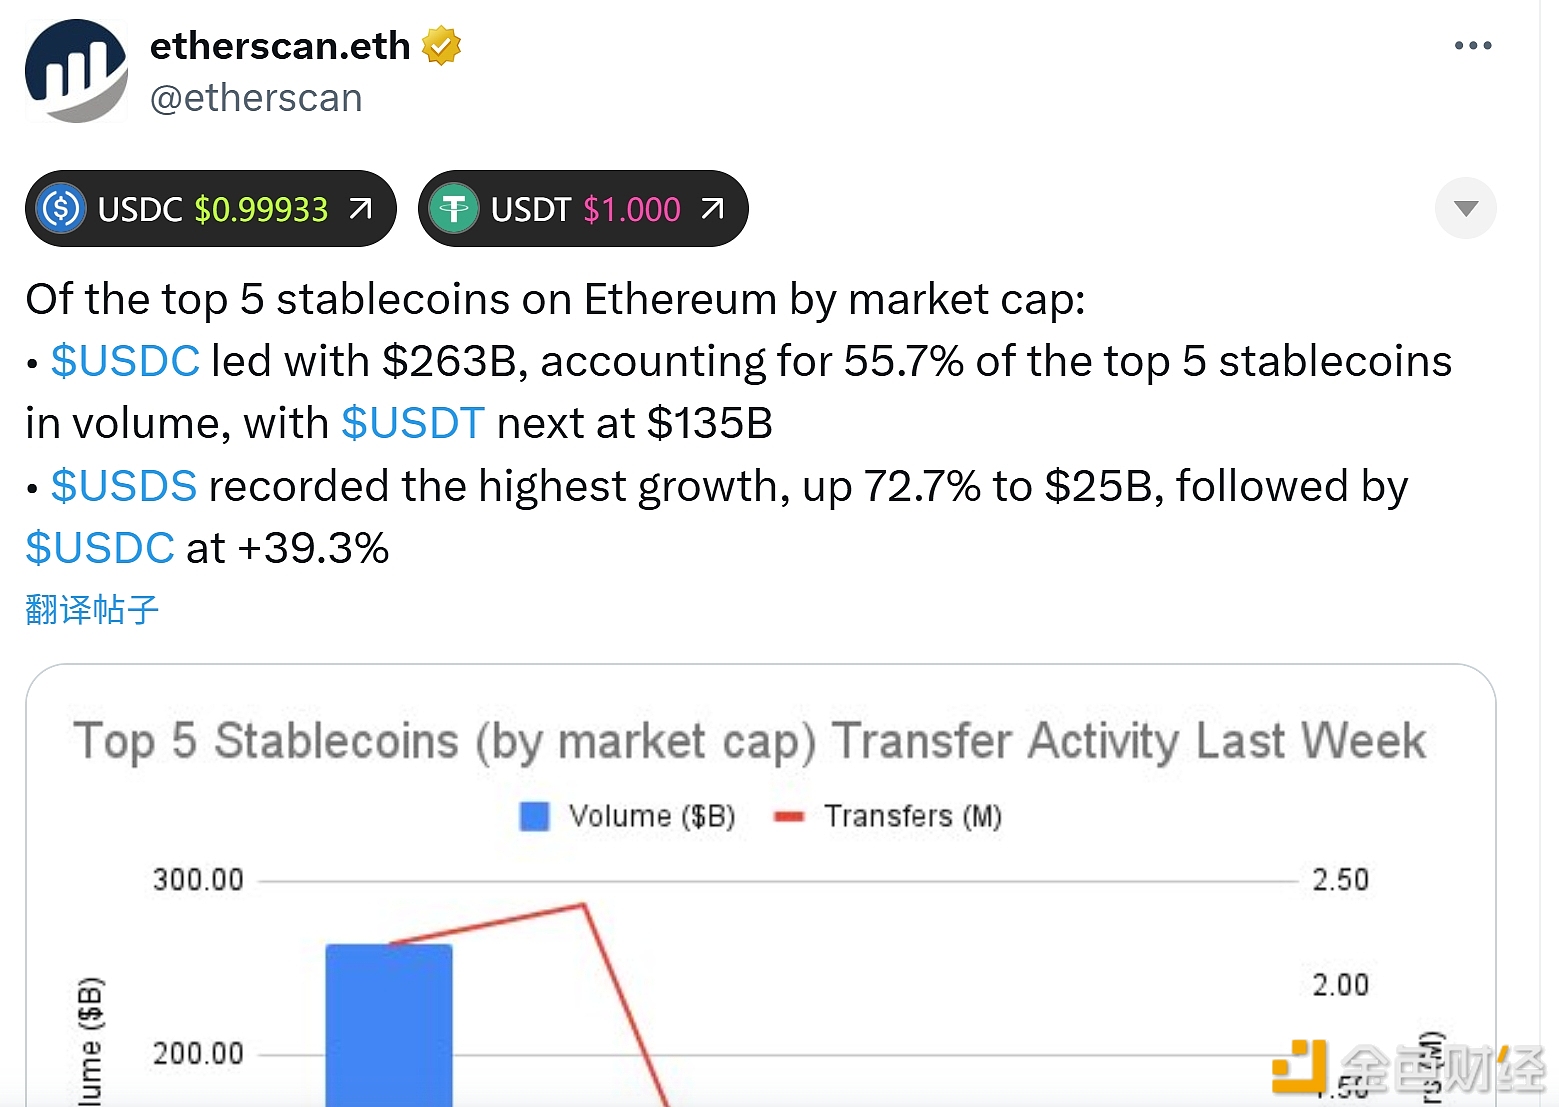Click the $USDT cashtag link

[413, 423]
